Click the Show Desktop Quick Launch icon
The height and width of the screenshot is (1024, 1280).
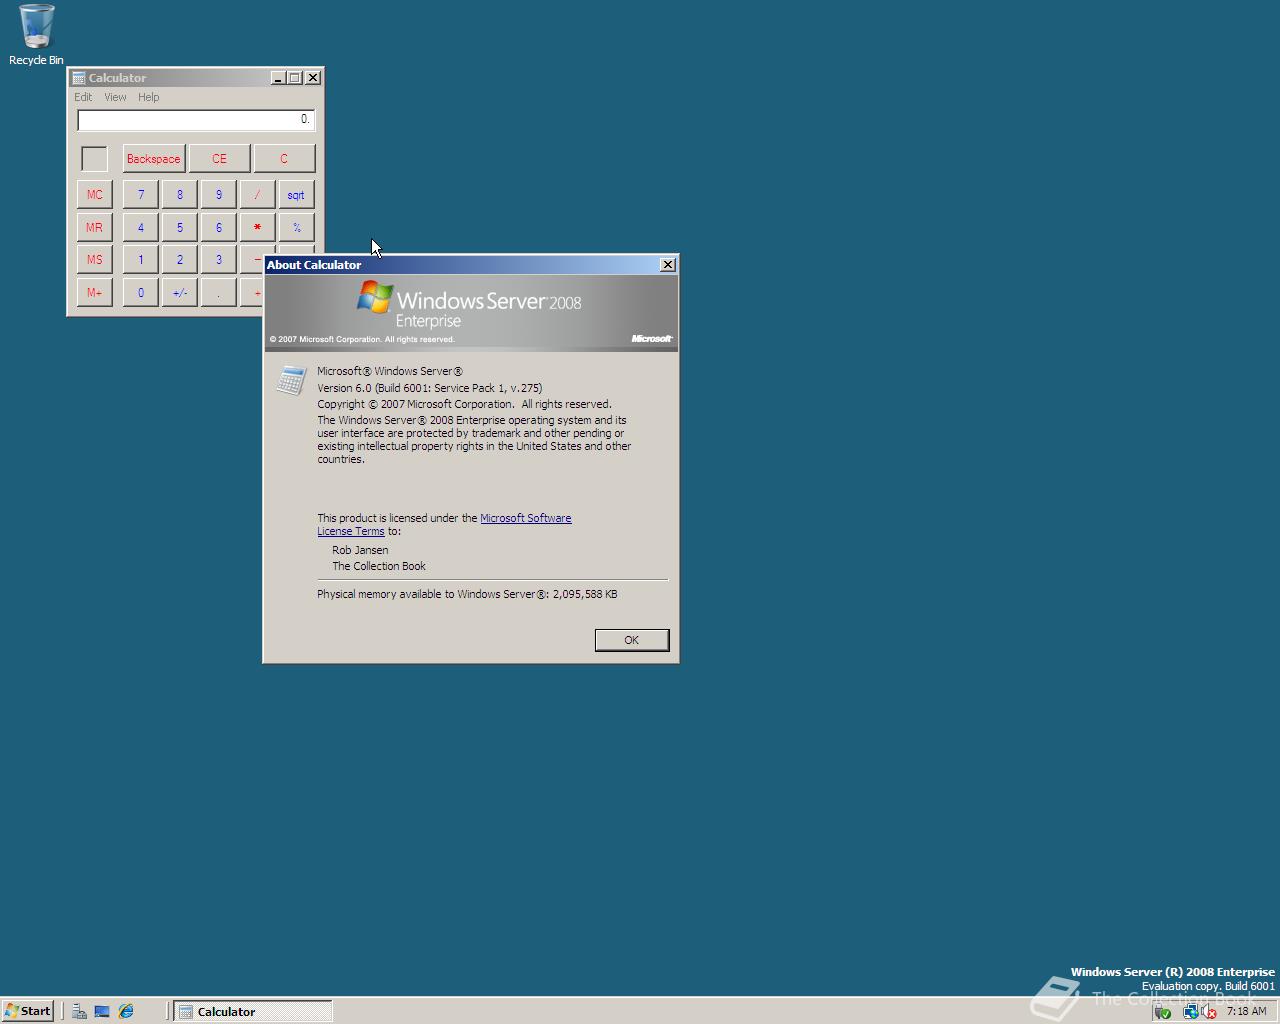(x=102, y=1011)
